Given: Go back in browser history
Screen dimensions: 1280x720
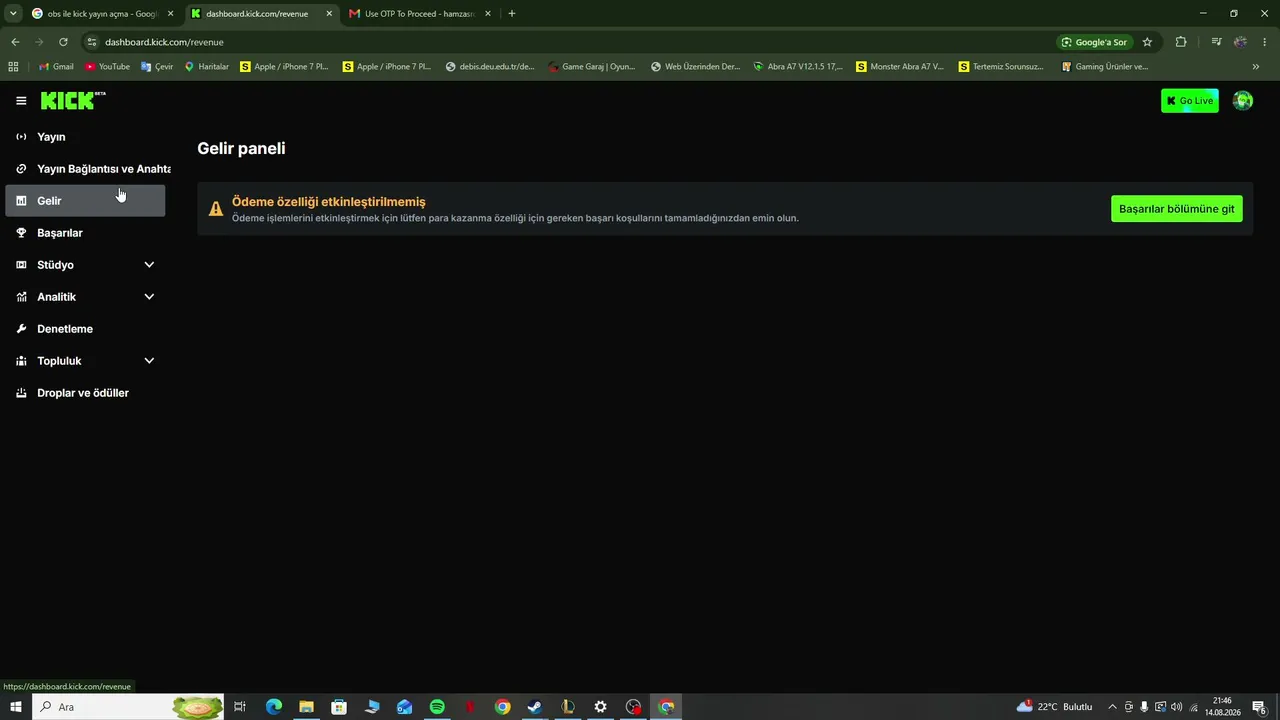Looking at the screenshot, I should pyautogui.click(x=15, y=42).
